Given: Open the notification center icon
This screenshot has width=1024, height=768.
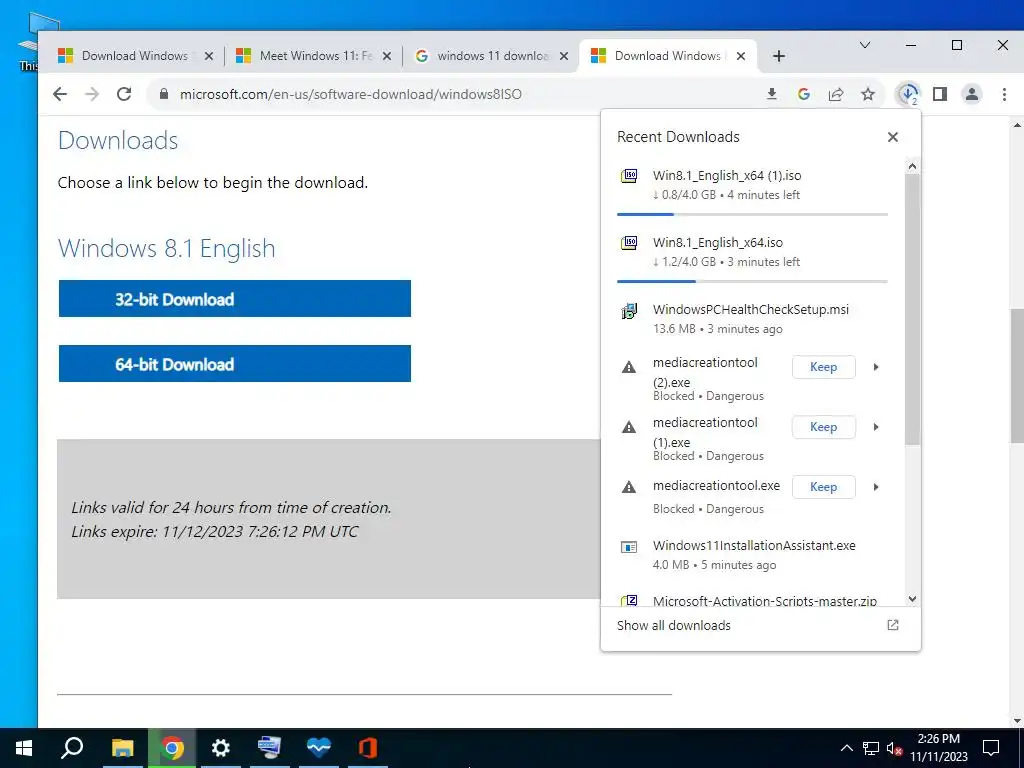Looking at the screenshot, I should click(x=991, y=748).
